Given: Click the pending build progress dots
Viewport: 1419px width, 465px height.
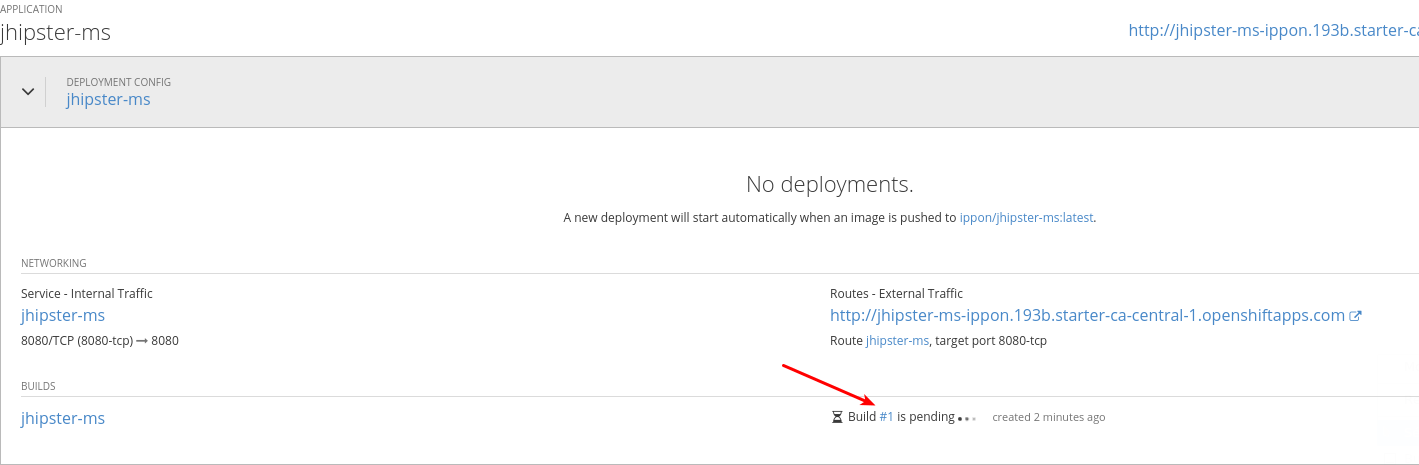Looking at the screenshot, I should [x=966, y=418].
